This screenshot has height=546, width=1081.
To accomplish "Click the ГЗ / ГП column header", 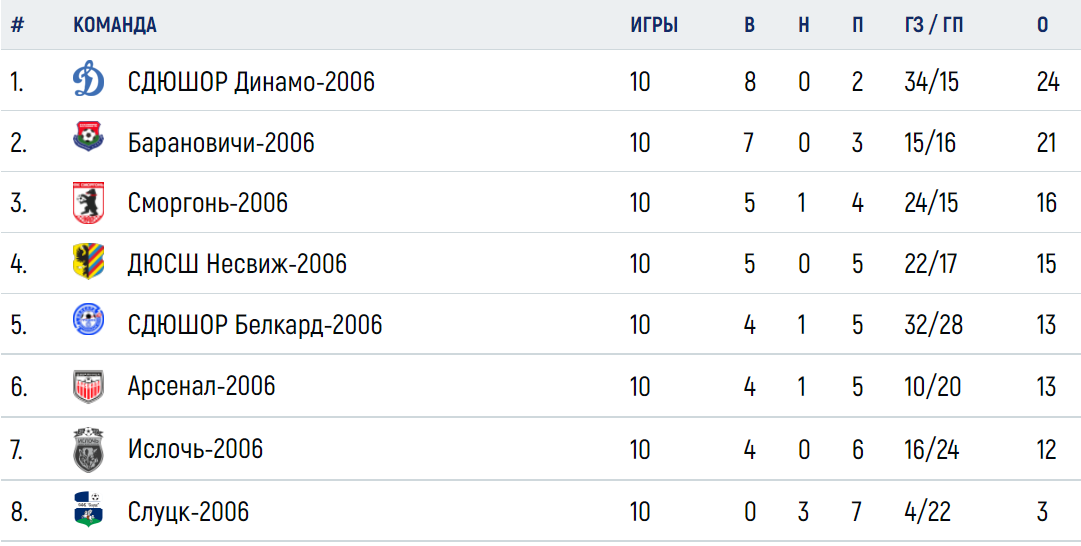I will point(933,26).
